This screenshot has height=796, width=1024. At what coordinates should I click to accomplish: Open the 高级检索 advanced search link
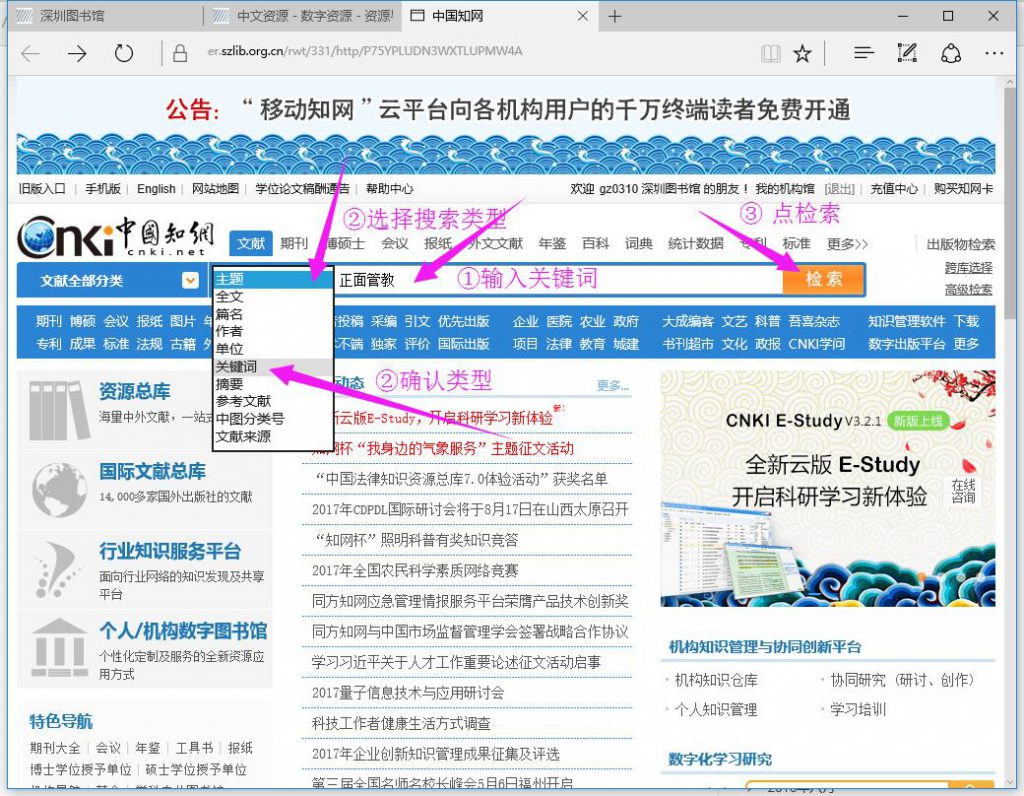click(x=968, y=290)
